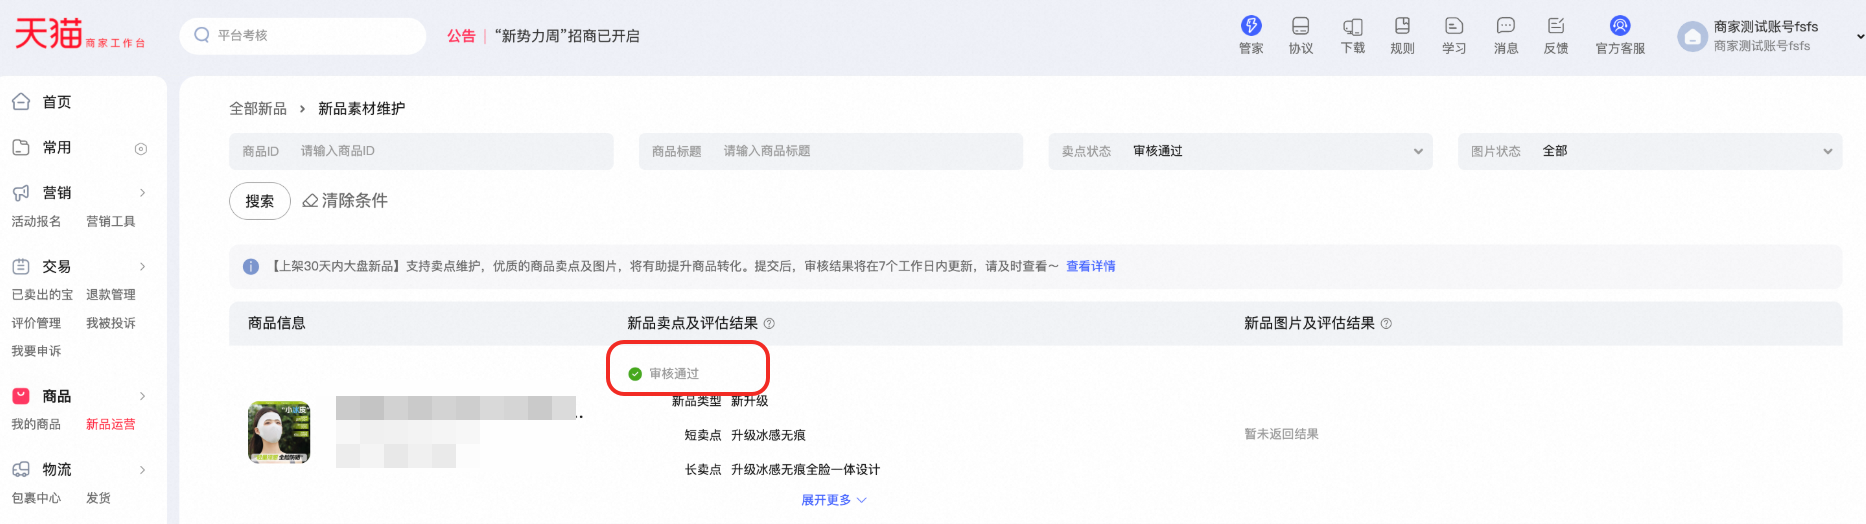Expand the 物流 sidebar section
Image resolution: width=1866 pixels, height=524 pixels.
tap(143, 470)
